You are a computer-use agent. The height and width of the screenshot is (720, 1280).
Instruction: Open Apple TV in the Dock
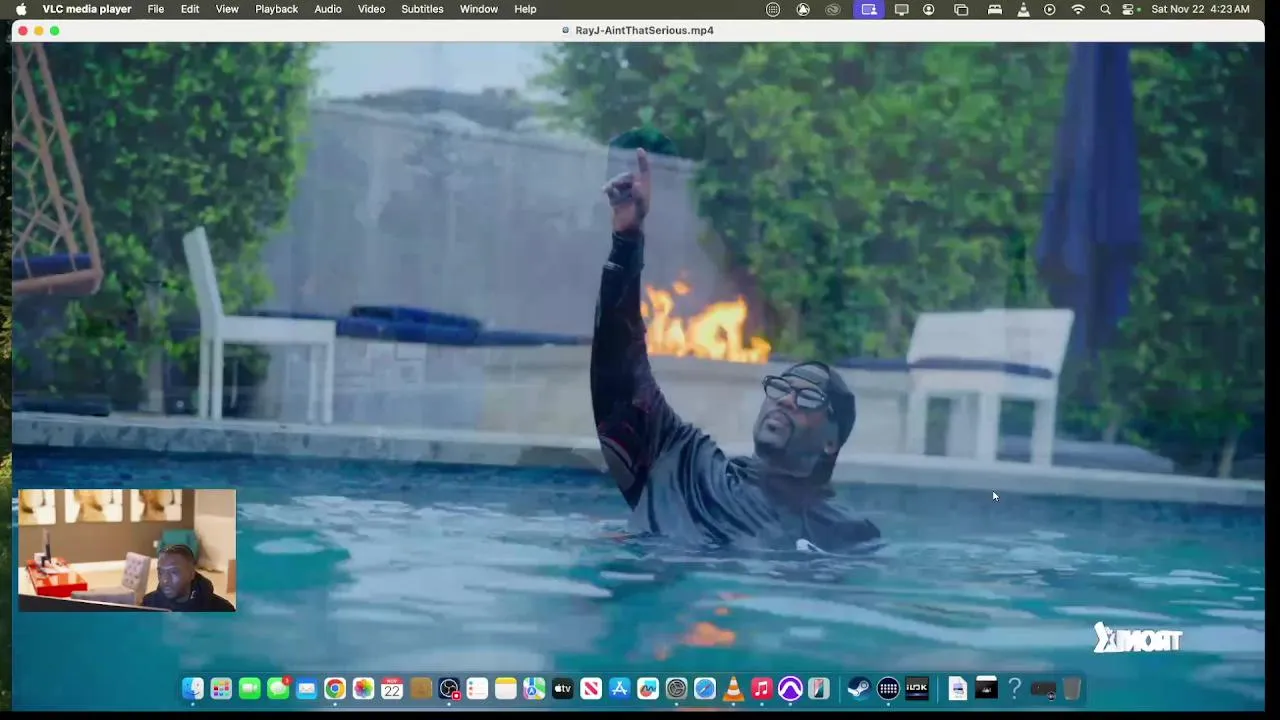tap(562, 688)
